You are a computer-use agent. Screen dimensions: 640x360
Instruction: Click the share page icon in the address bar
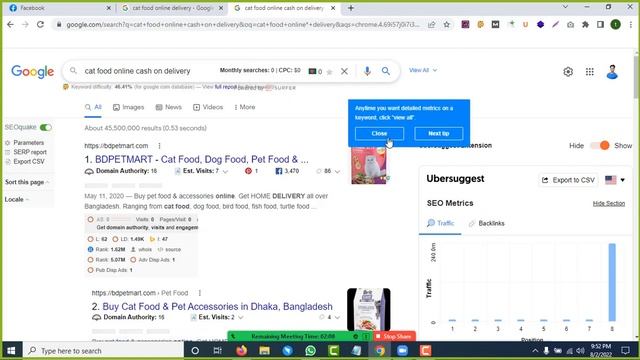click(x=432, y=24)
